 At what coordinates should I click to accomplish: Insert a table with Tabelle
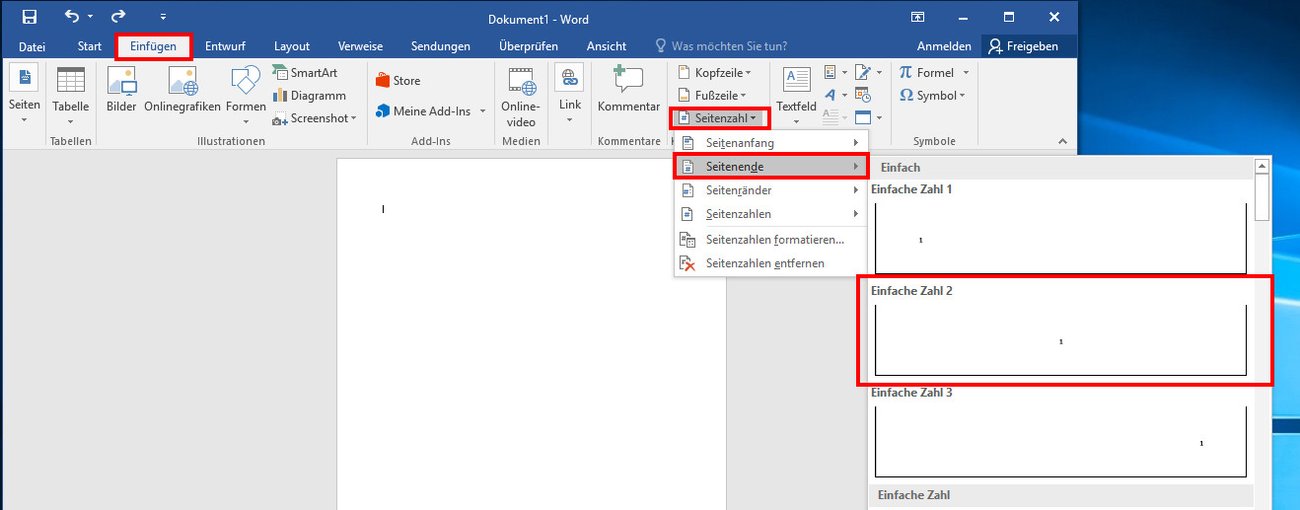(71, 97)
